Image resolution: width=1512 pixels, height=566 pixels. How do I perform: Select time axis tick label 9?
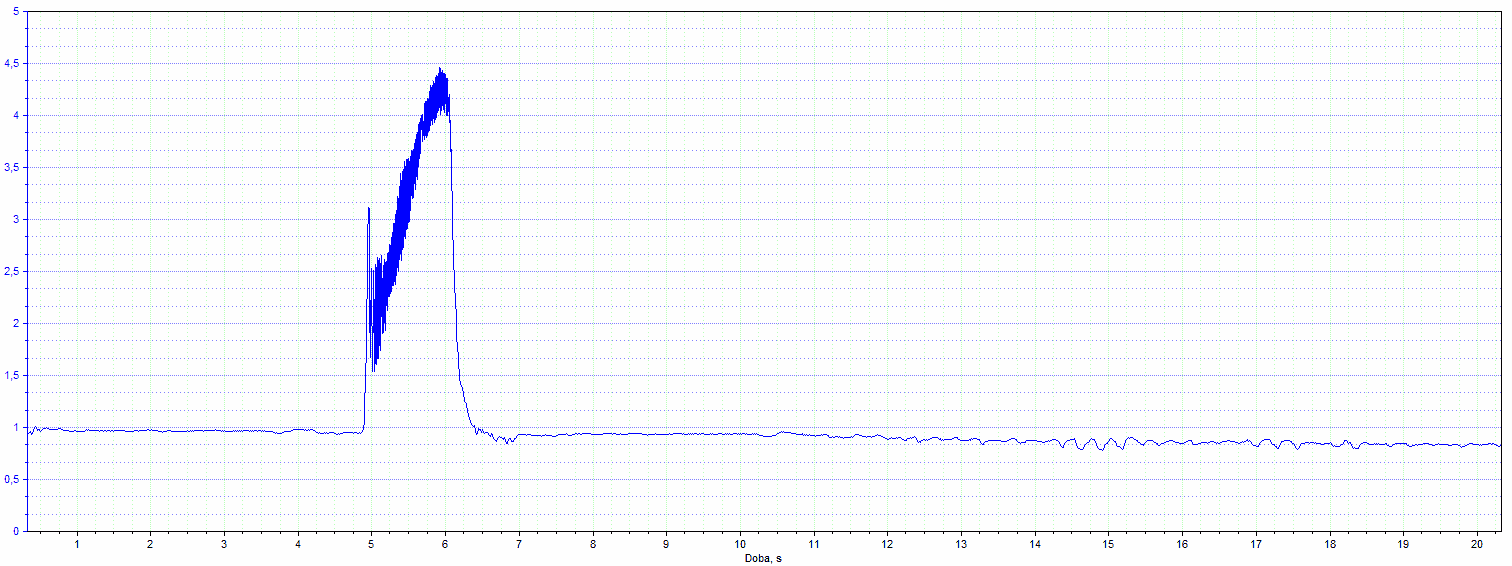point(666,545)
